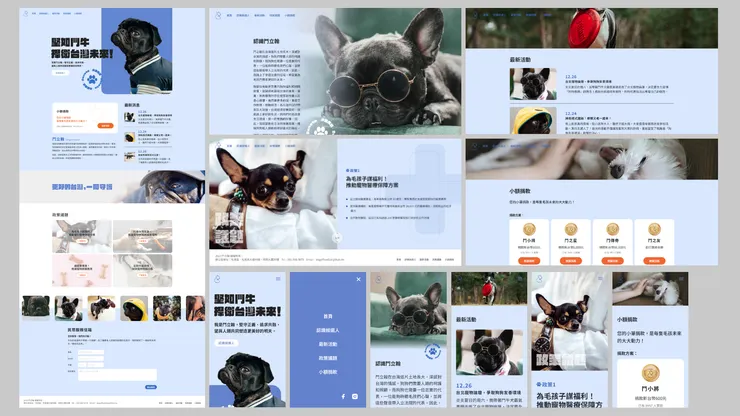Submit the contact form with blue button
Screen dimensions: 740x416
(151, 387)
